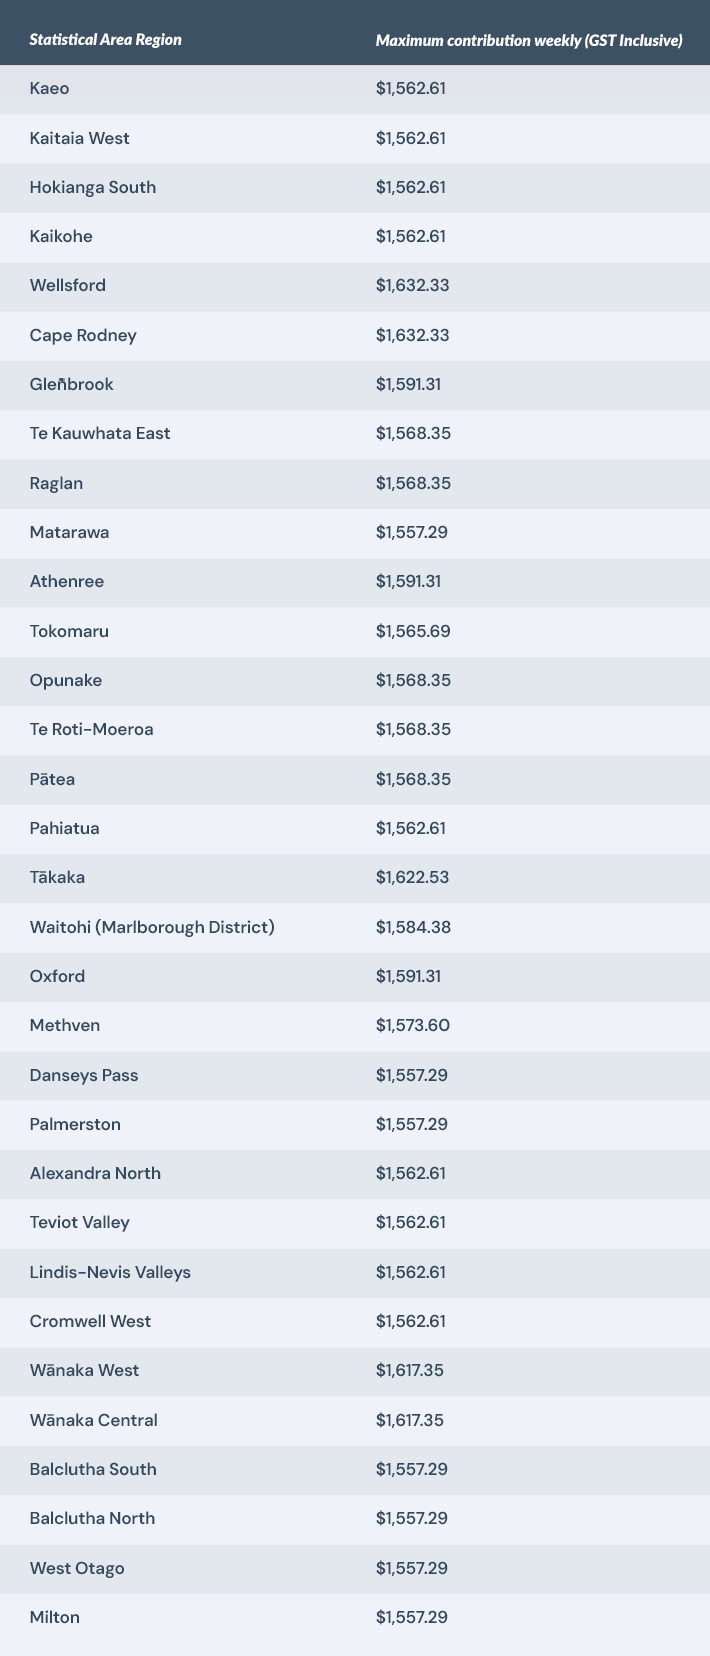Click the Maximum contribution weekly column header
The width and height of the screenshot is (710, 1656).
point(529,40)
